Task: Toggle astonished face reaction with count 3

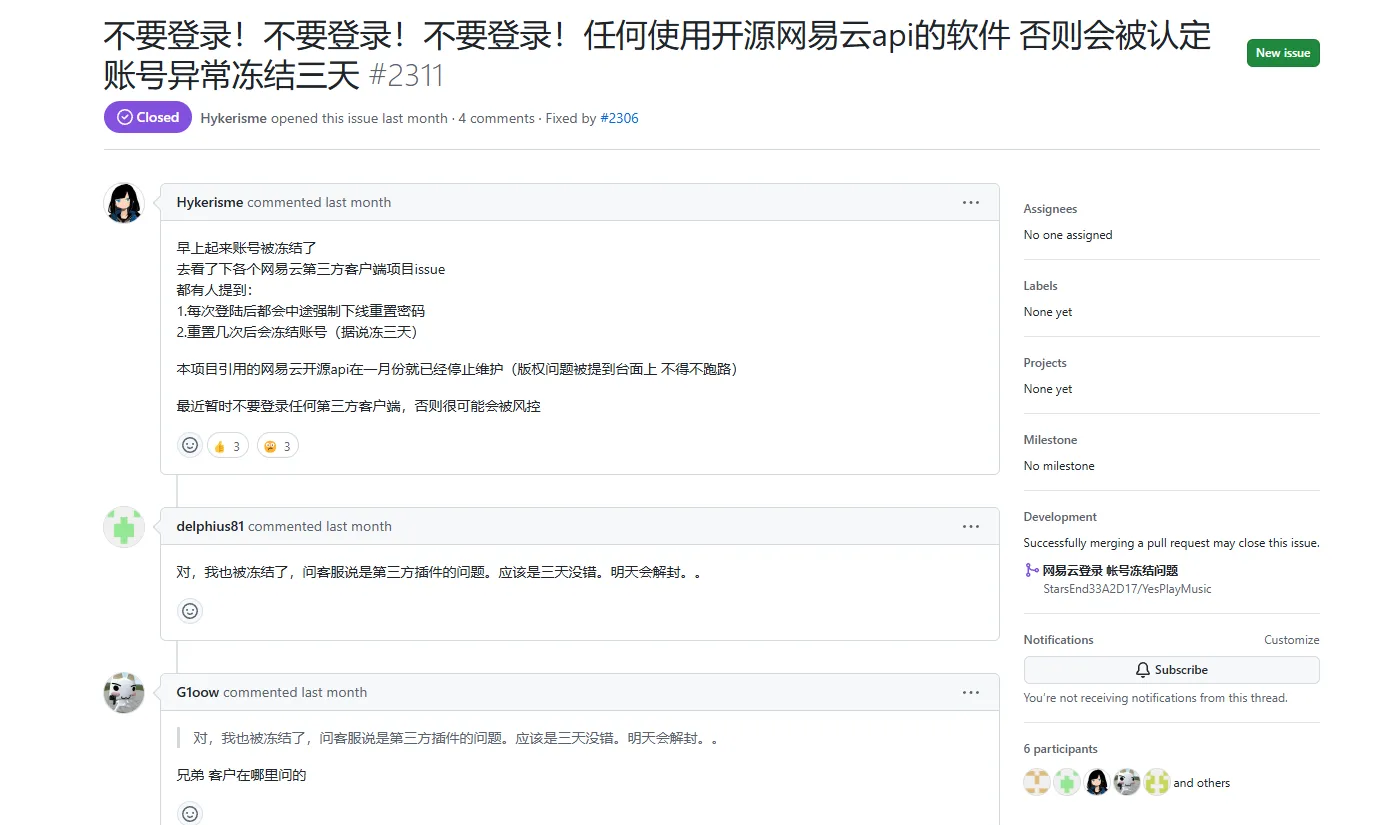Action: pyautogui.click(x=278, y=446)
